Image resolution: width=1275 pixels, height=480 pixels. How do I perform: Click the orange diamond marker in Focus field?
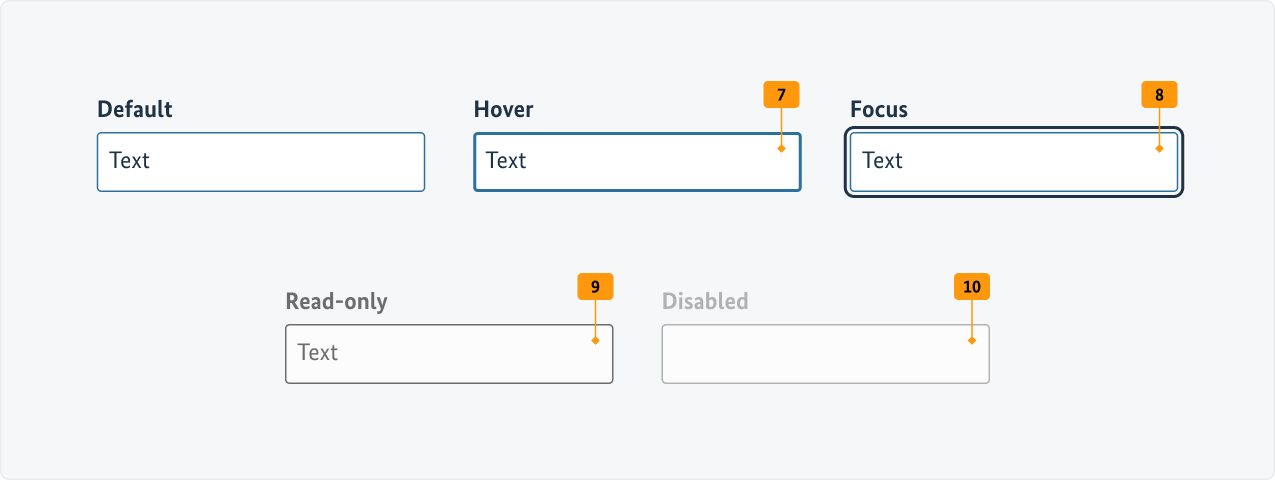point(1159,149)
